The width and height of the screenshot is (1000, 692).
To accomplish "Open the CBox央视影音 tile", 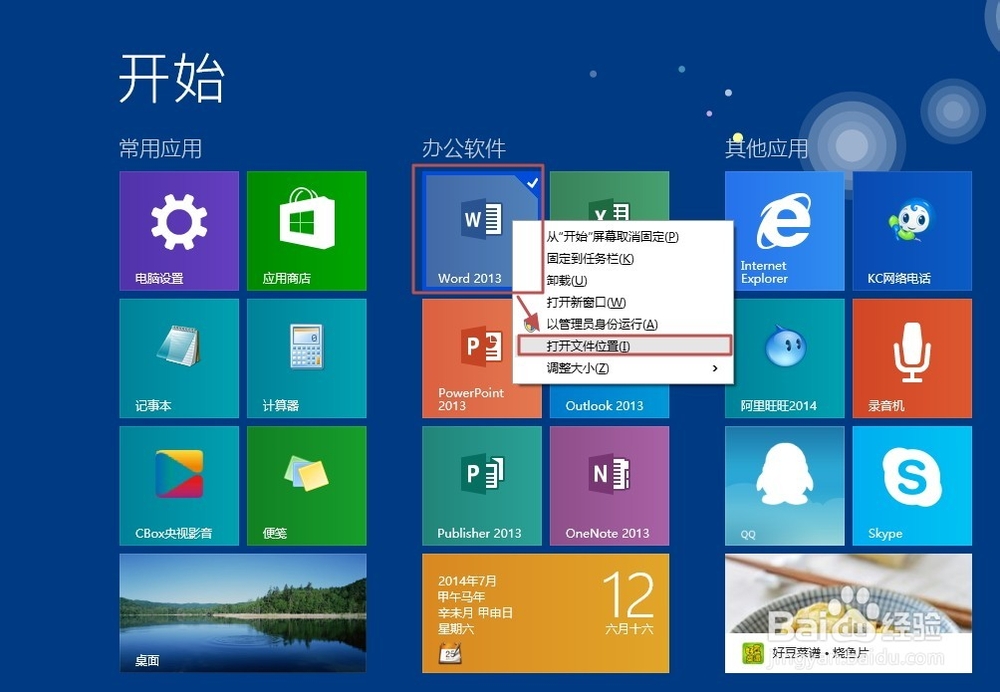I will click(179, 486).
